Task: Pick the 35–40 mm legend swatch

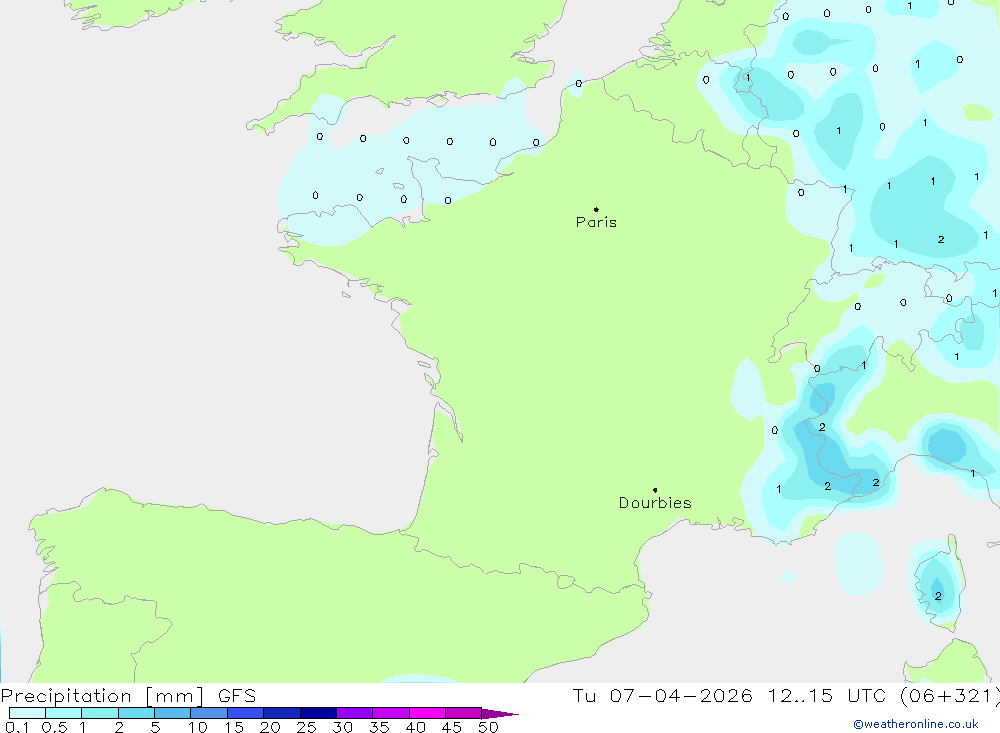Action: 391,713
